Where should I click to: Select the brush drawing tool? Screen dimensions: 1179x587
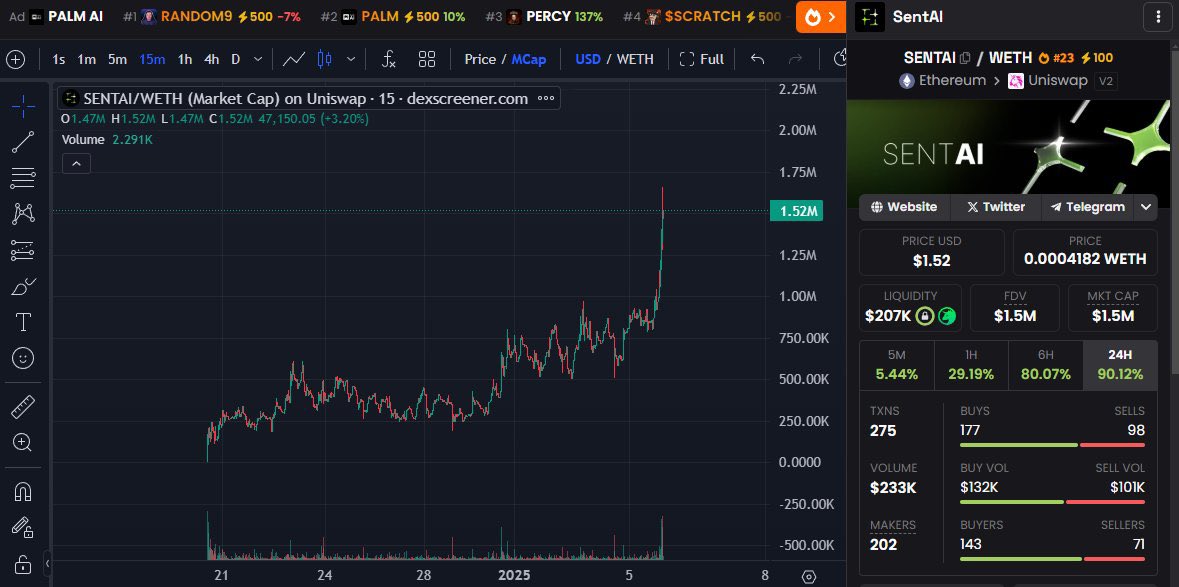[23, 286]
